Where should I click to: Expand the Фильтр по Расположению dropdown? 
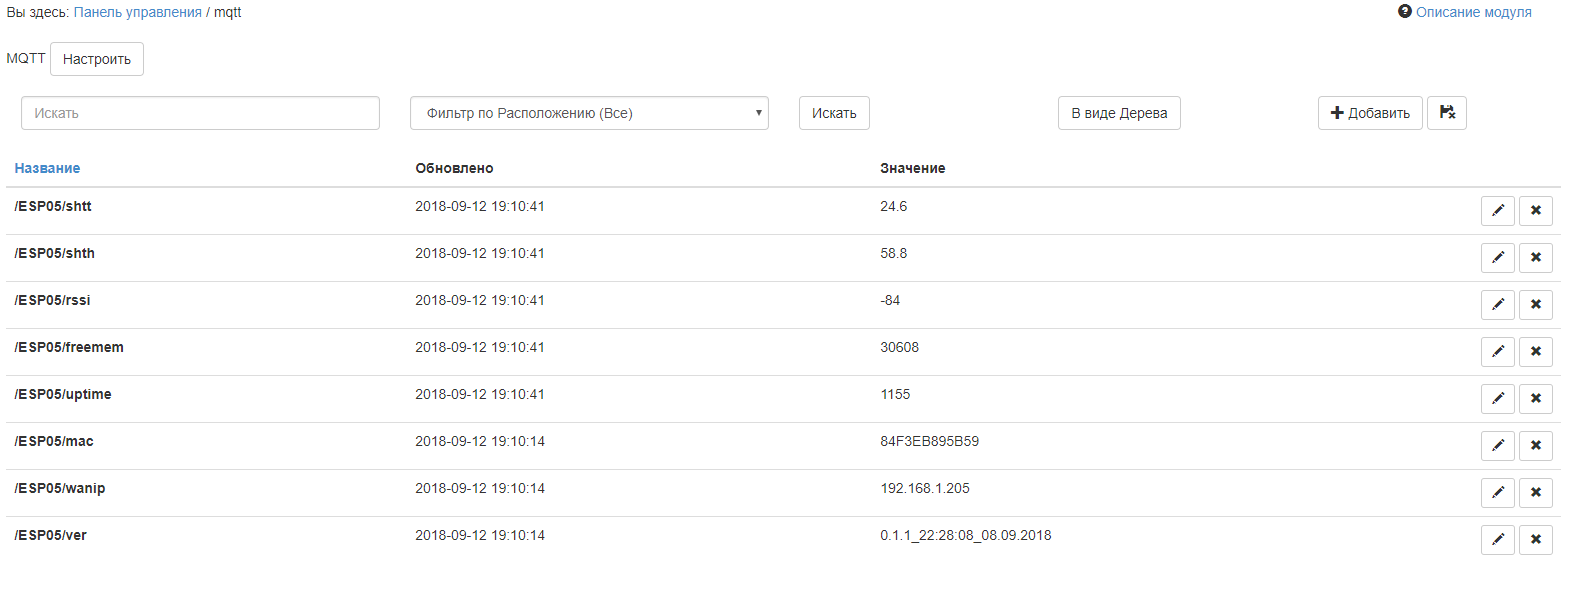589,113
